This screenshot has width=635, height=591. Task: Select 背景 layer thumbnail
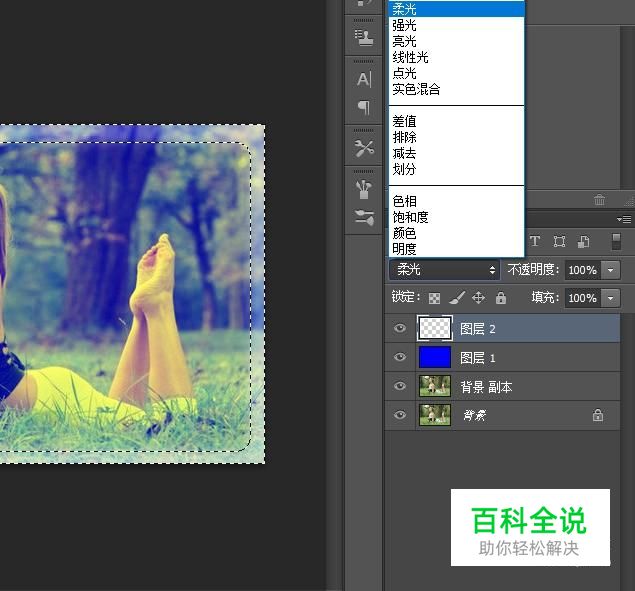coord(435,415)
